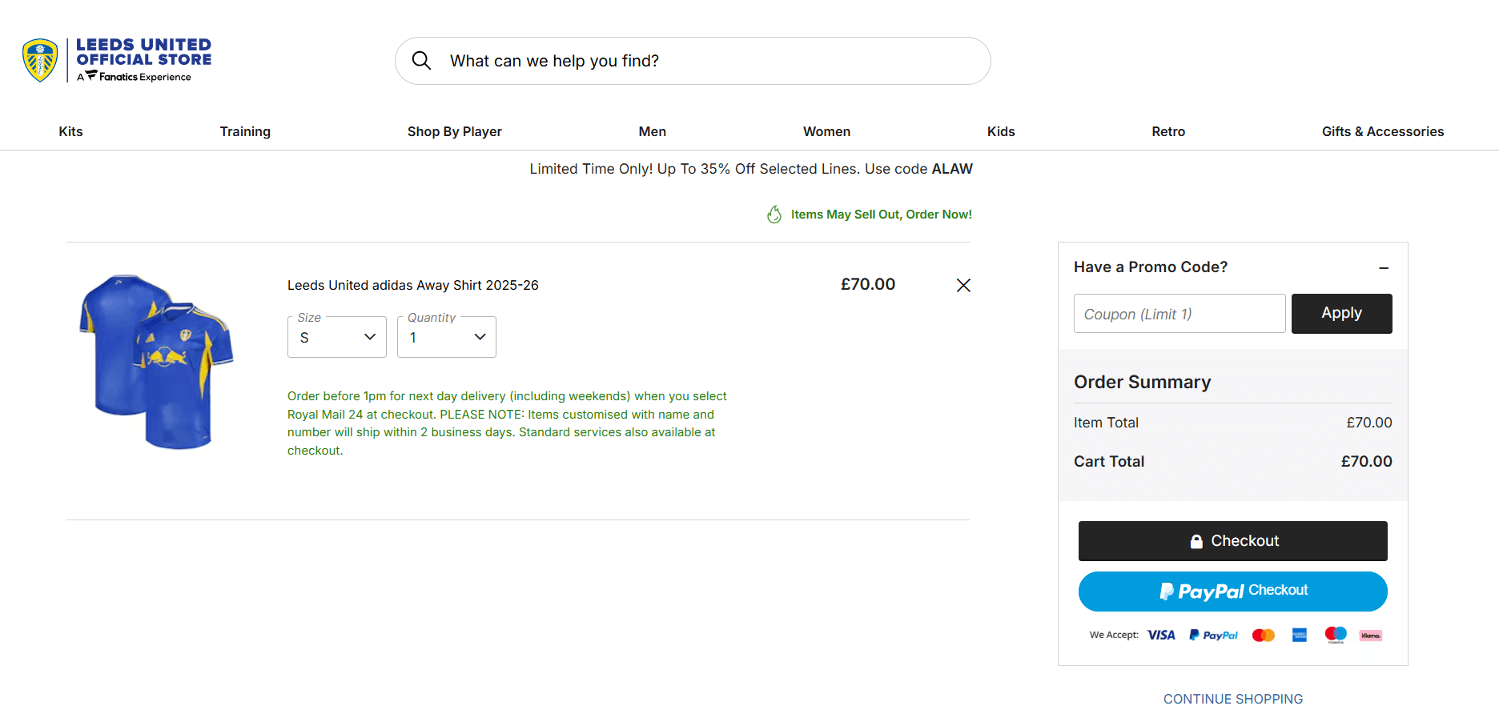1500x726 pixels.
Task: Remove the away shirt using the X icon
Action: pos(963,285)
